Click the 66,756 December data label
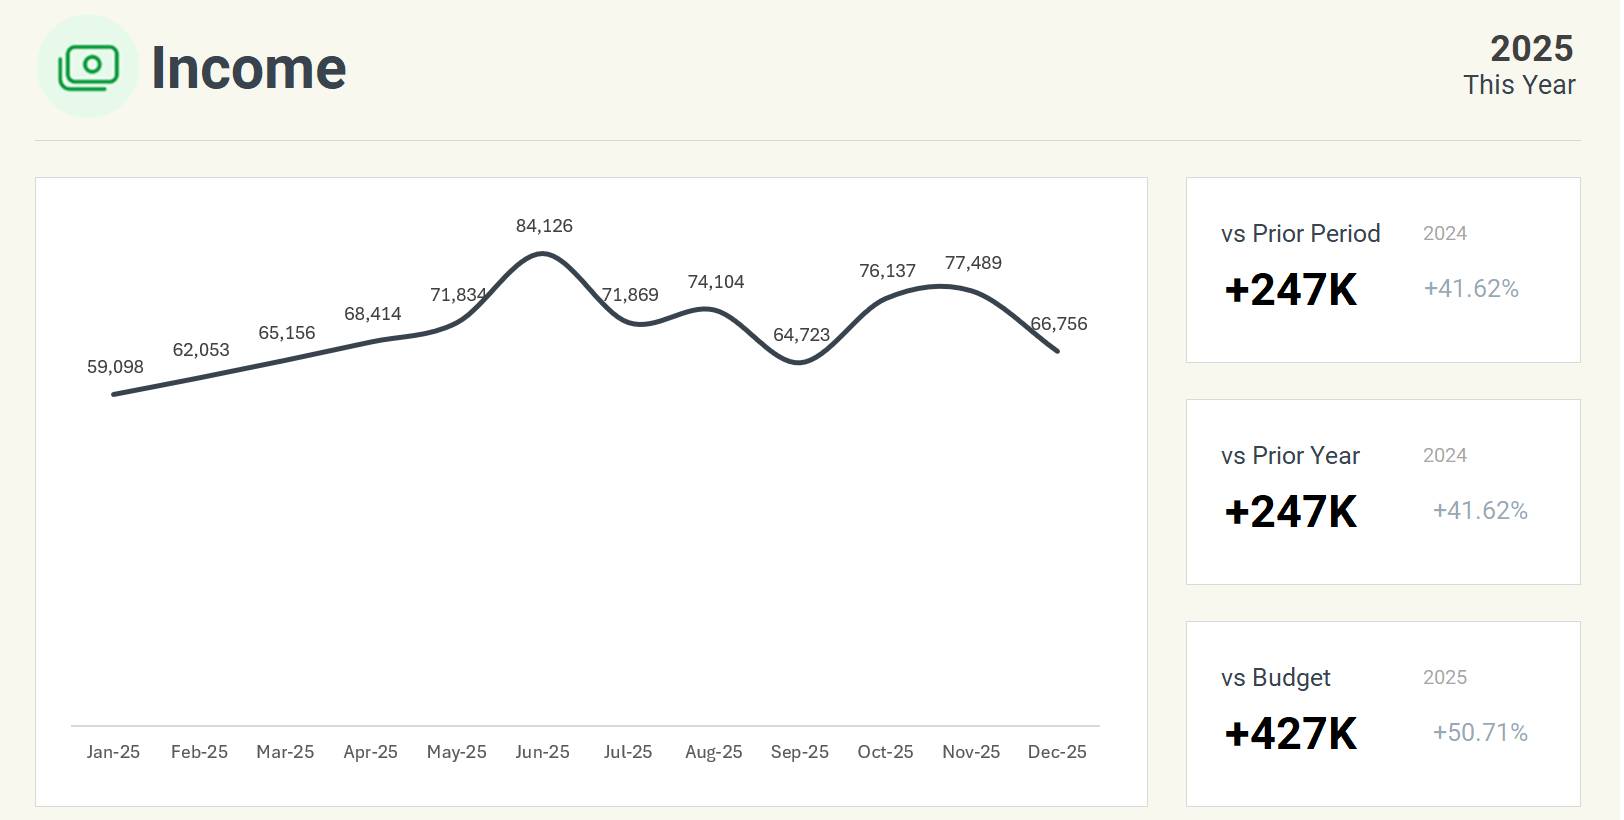Image resolution: width=1624 pixels, height=820 pixels. (x=1059, y=324)
